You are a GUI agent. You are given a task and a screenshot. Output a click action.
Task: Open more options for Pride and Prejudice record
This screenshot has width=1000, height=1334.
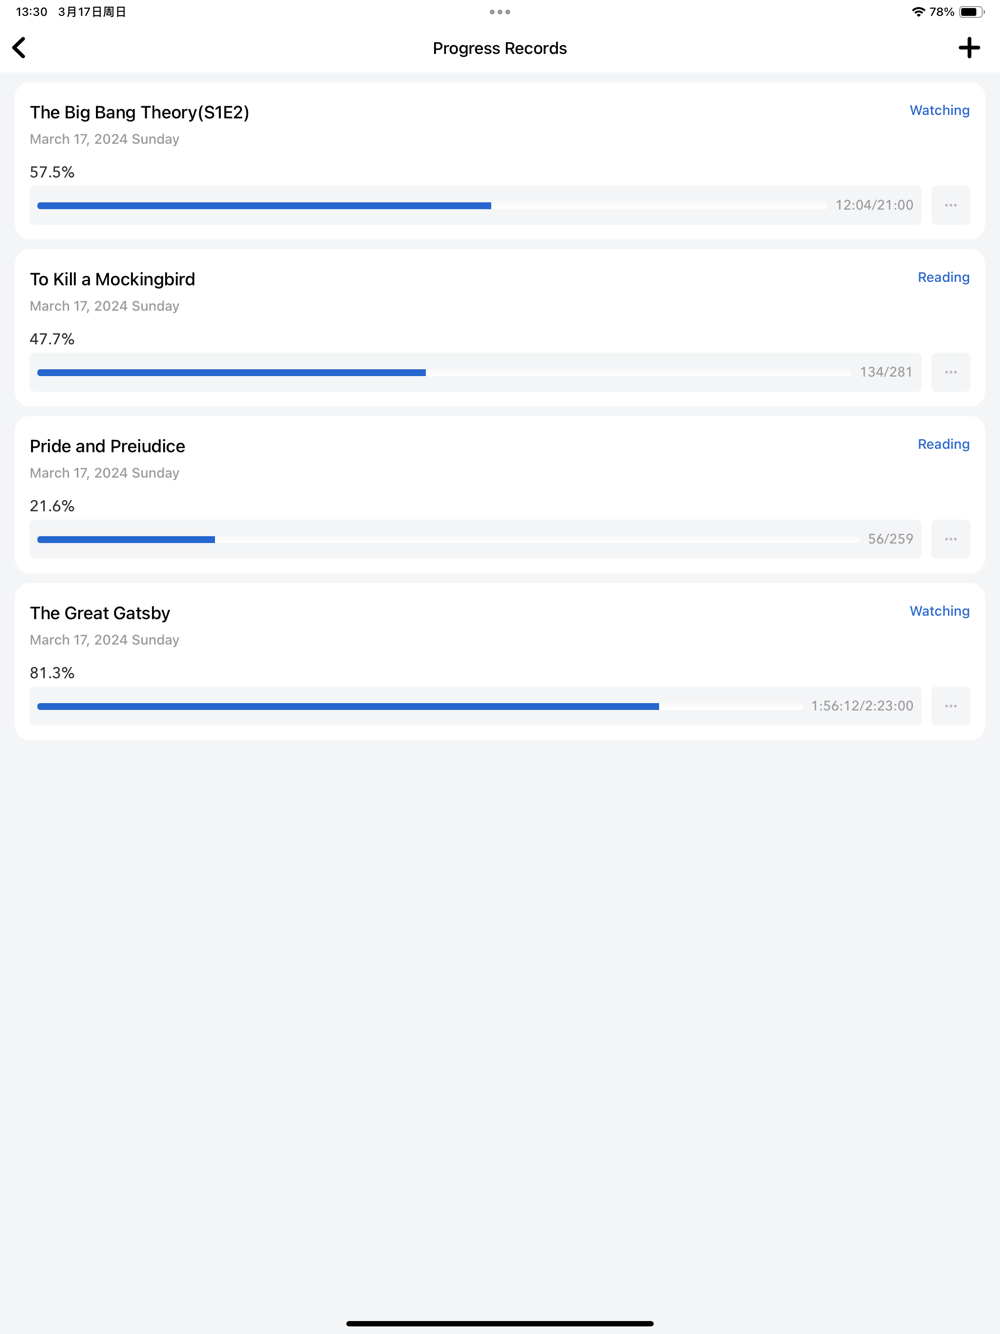click(950, 539)
